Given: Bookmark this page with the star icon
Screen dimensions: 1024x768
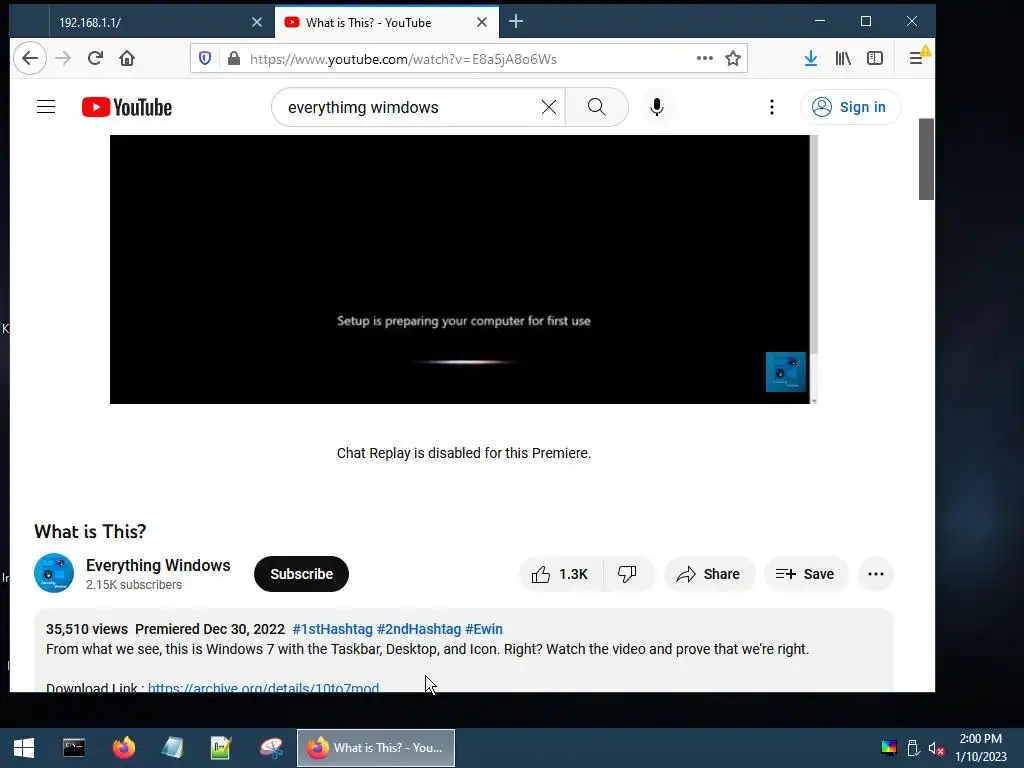Looking at the screenshot, I should click(x=733, y=59).
